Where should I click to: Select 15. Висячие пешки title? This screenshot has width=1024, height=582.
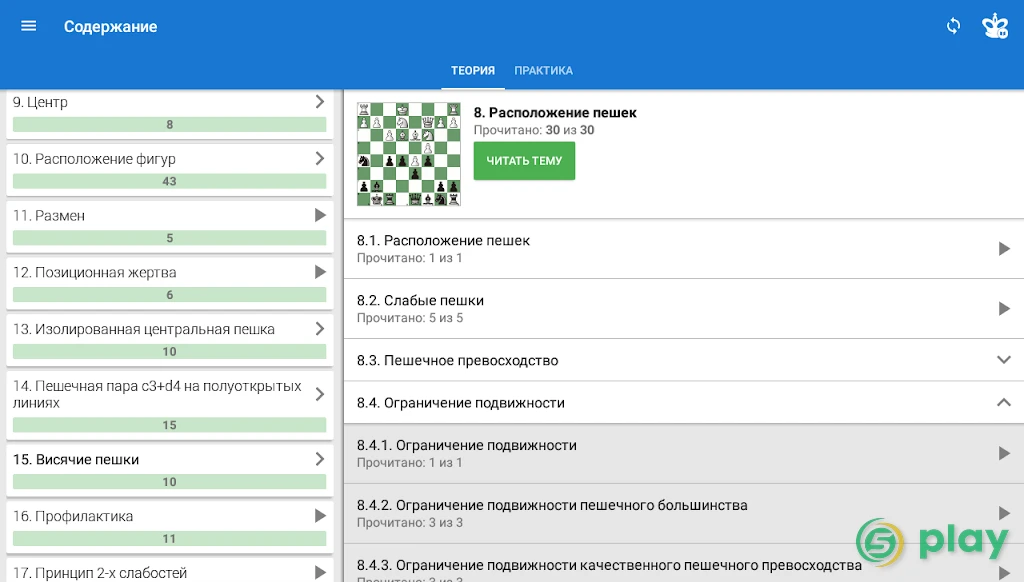tap(76, 459)
